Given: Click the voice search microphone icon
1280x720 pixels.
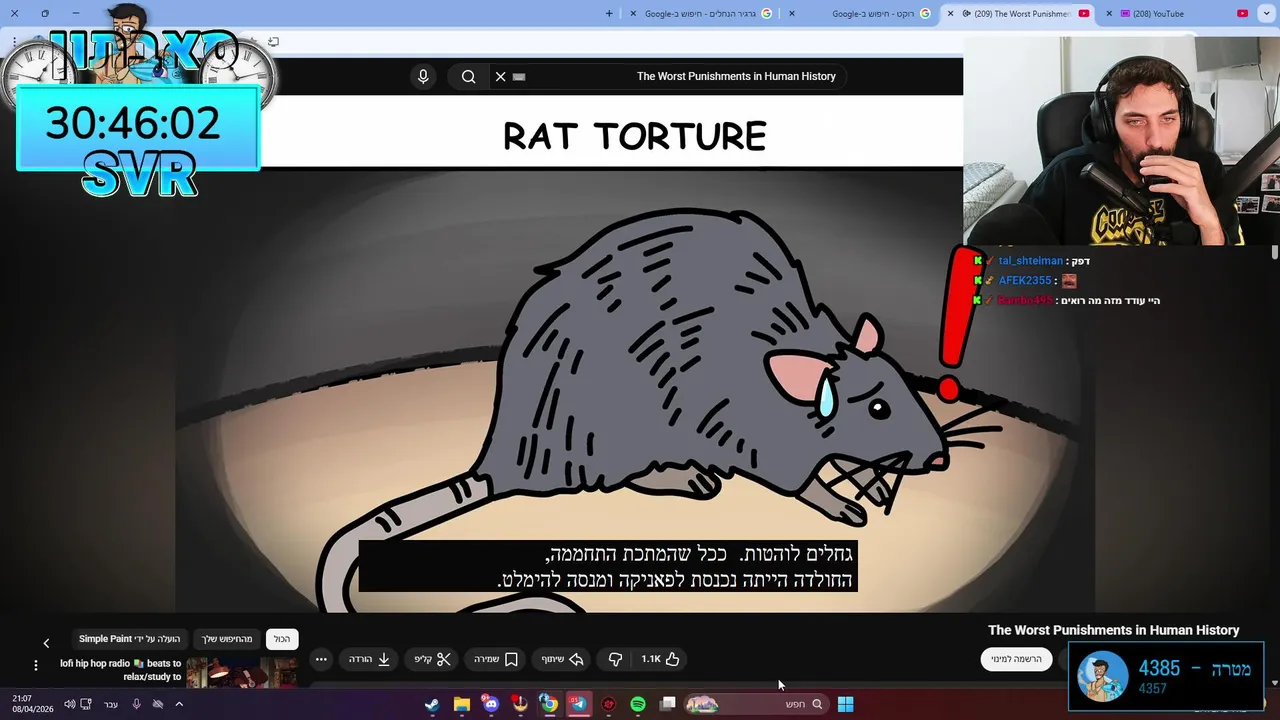Looking at the screenshot, I should (423, 76).
